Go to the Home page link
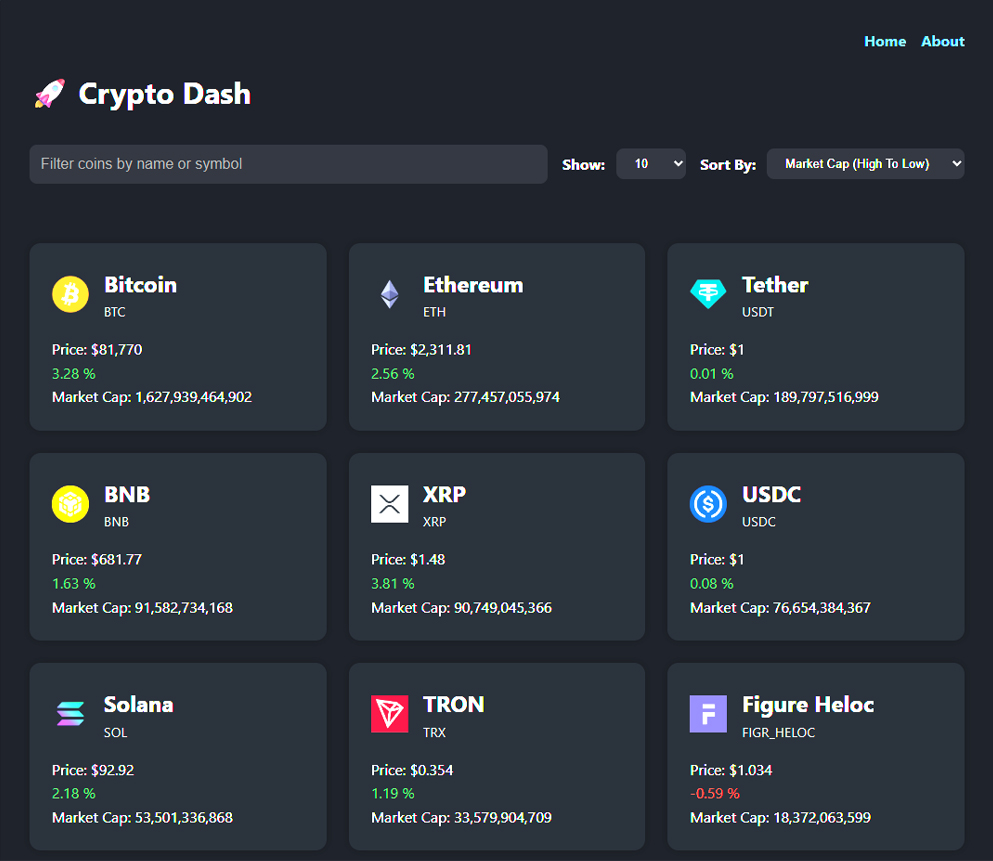The height and width of the screenshot is (861, 993). pyautogui.click(x=885, y=41)
